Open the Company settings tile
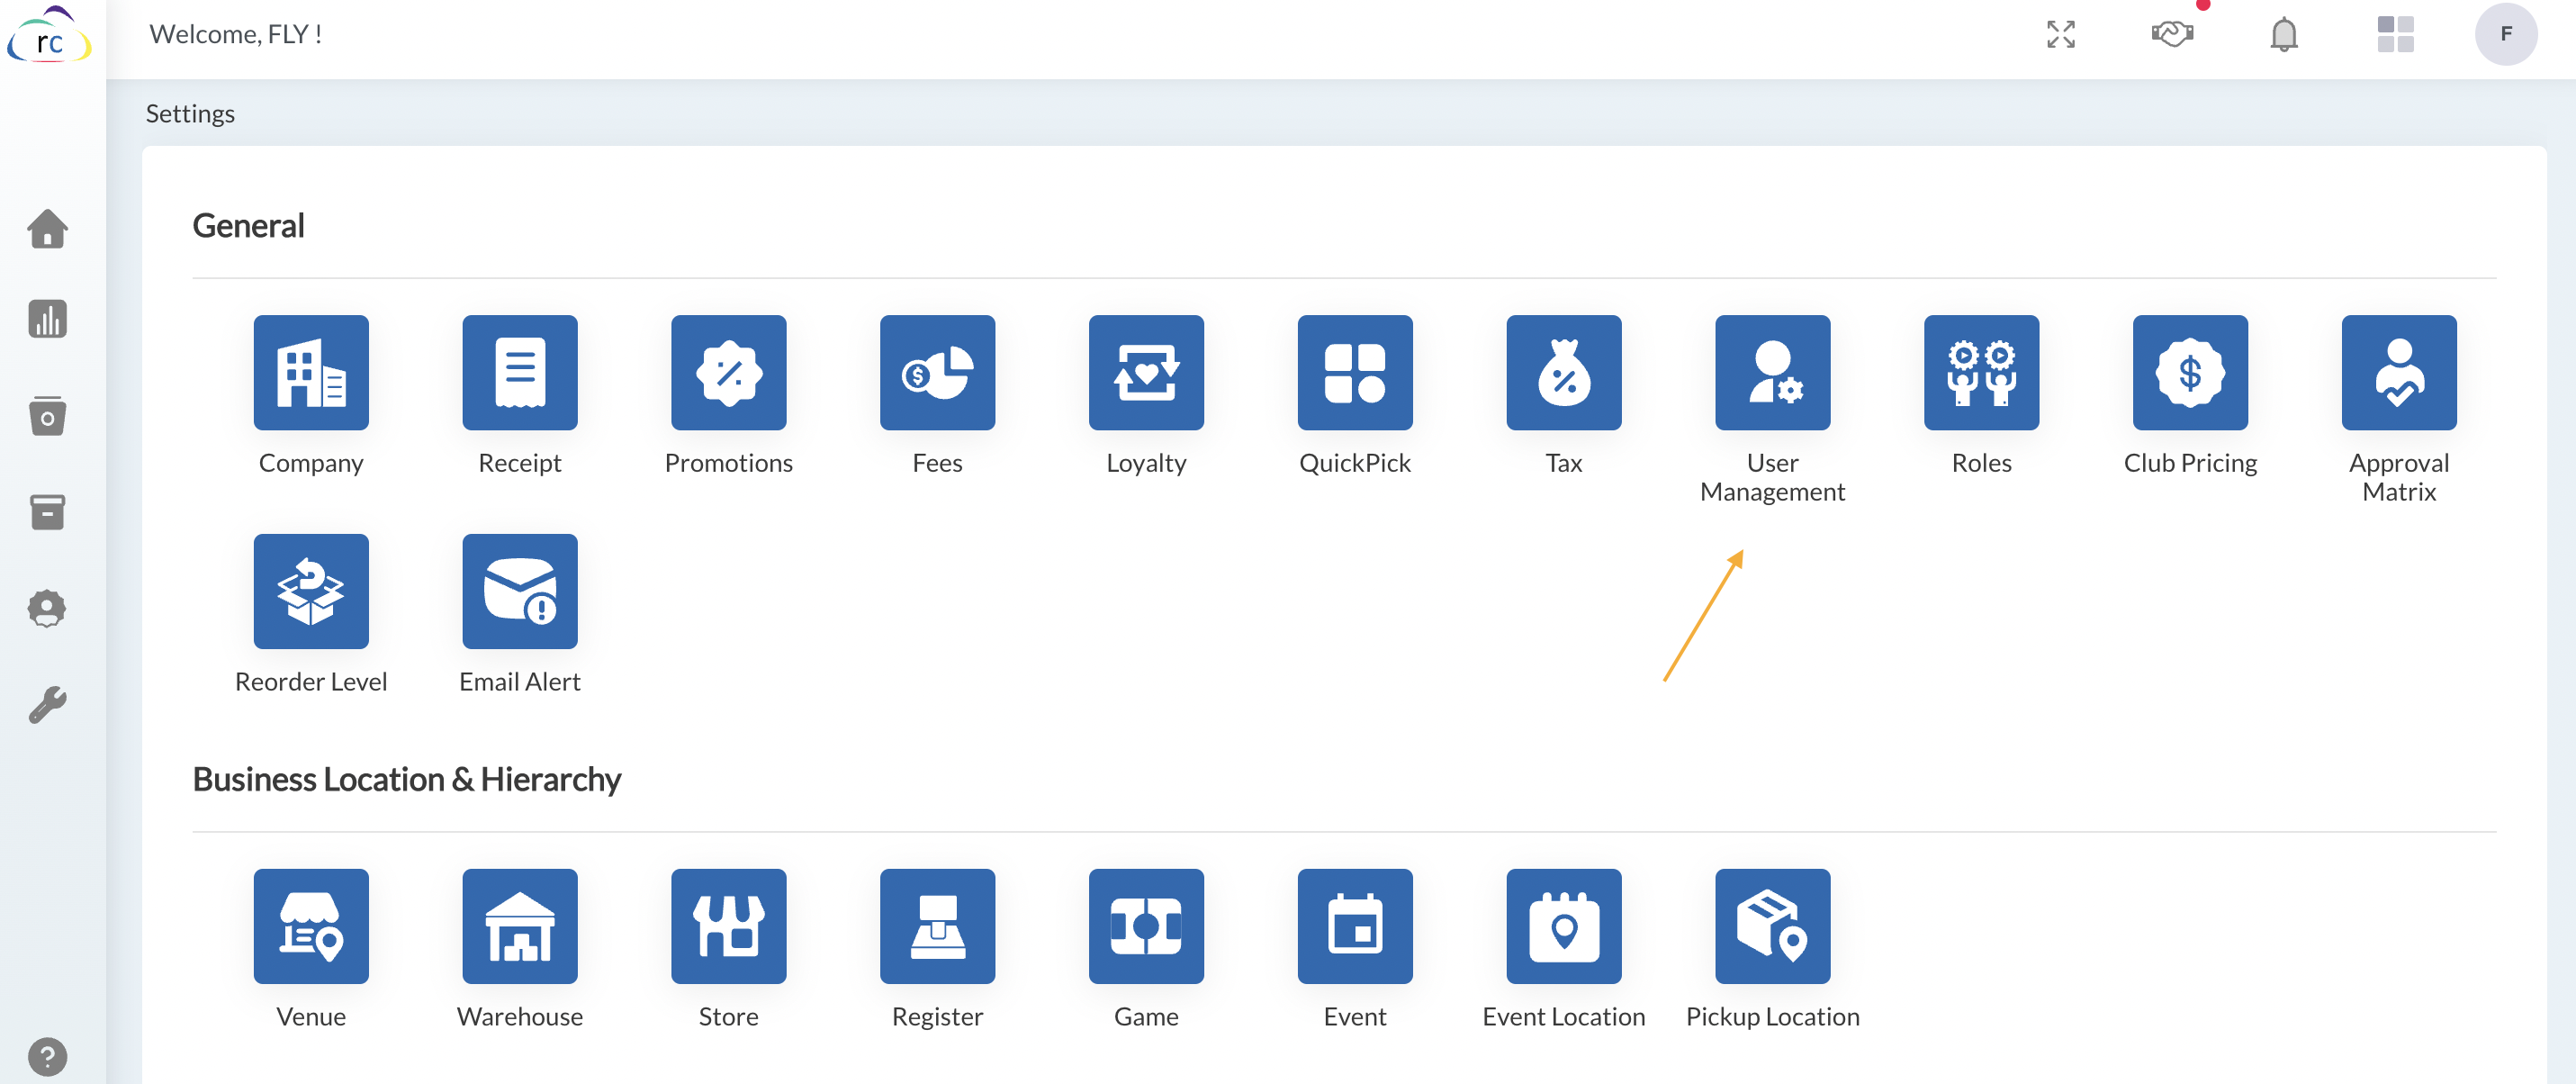This screenshot has height=1084, width=2576. pyautogui.click(x=311, y=372)
